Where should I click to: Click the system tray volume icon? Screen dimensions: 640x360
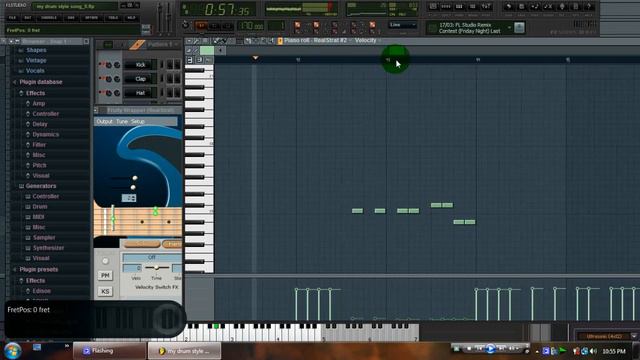coord(593,351)
